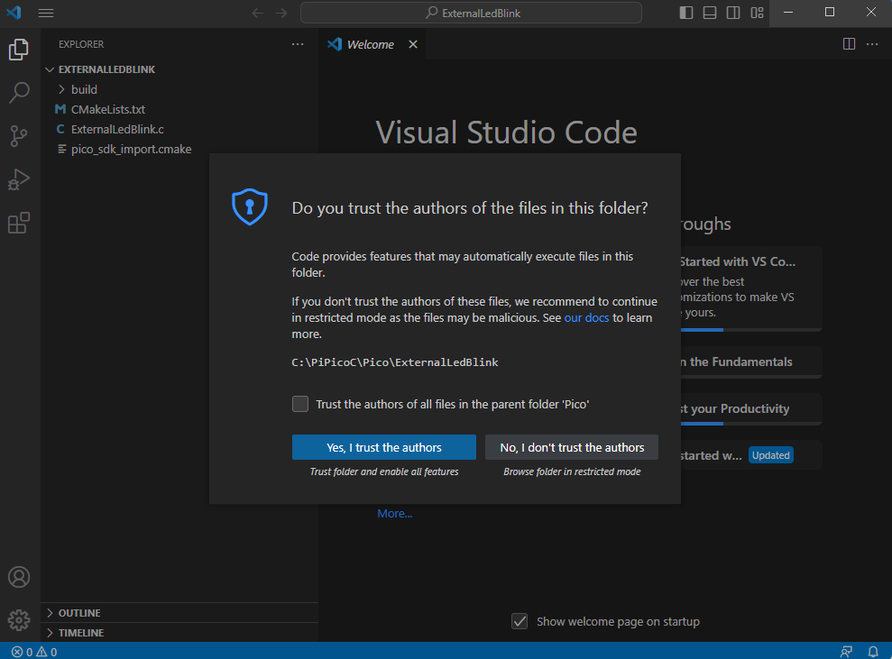The width and height of the screenshot is (892, 659).
Task: Open 'Started with VS Co...' walkthrough card
Action: (751, 289)
